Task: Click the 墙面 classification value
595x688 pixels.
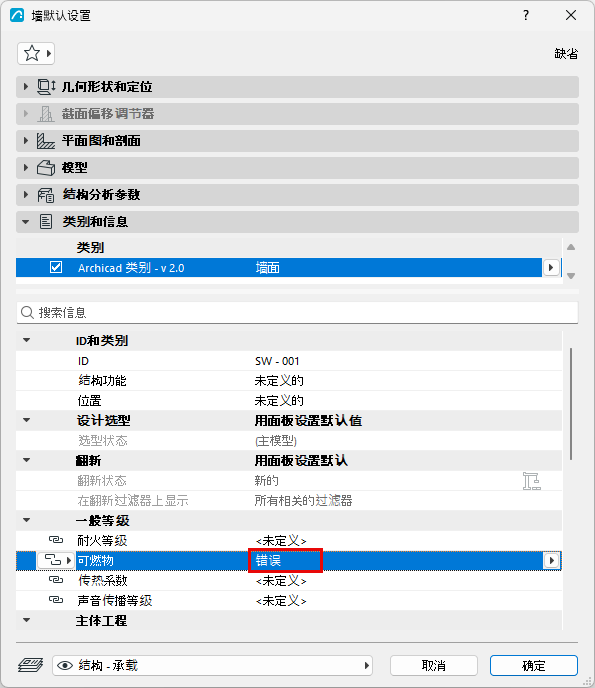Action: [267, 268]
